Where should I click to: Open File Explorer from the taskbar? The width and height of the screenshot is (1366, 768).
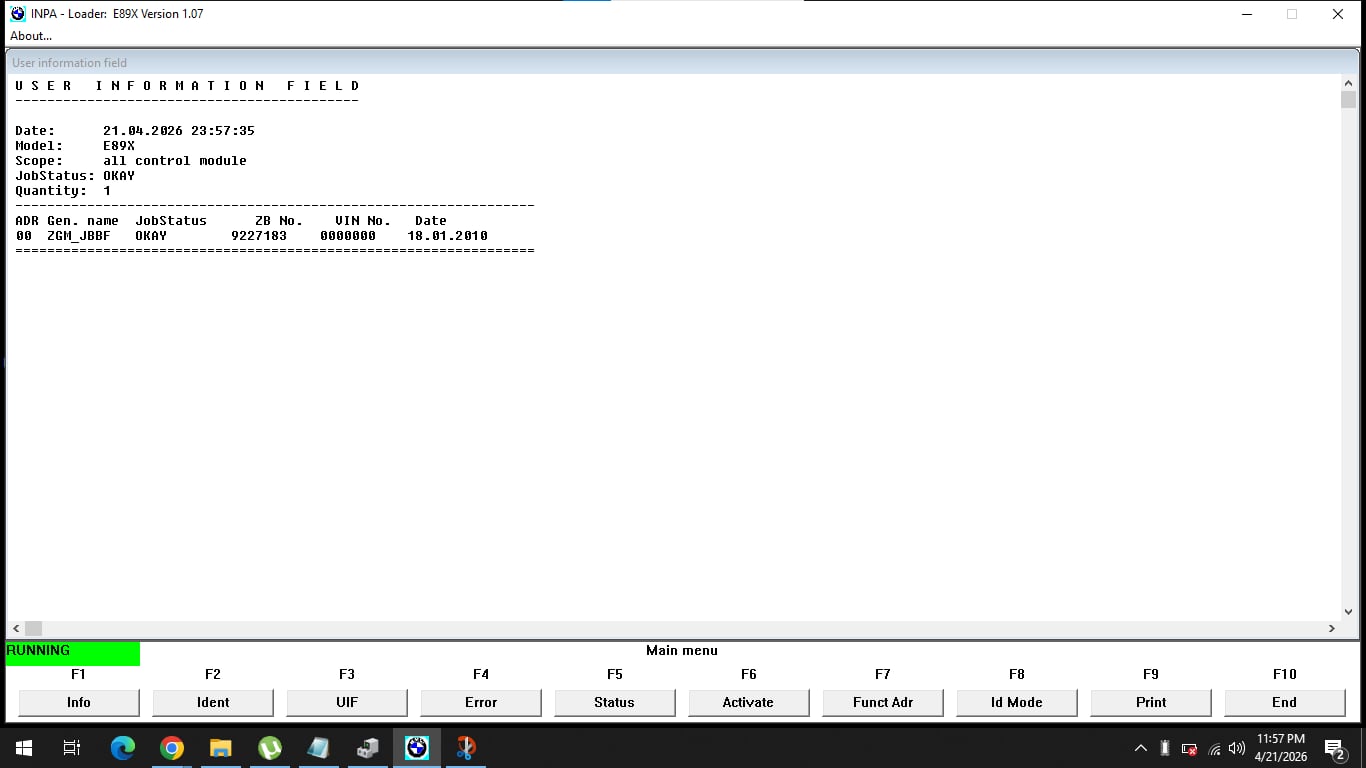(x=221, y=748)
